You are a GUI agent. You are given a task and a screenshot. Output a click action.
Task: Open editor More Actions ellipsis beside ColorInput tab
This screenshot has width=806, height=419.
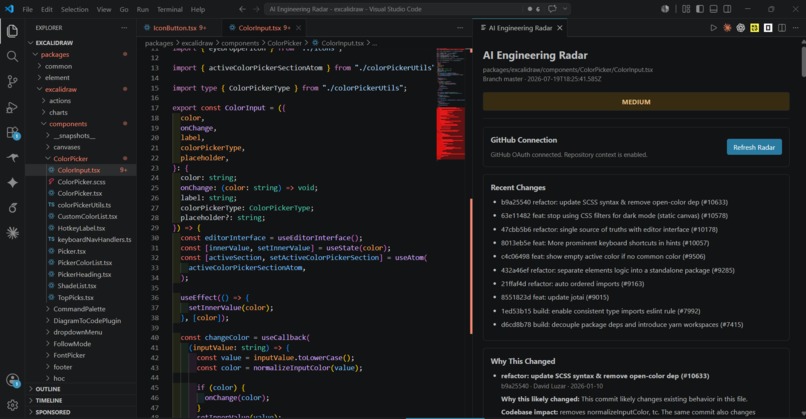(460, 28)
